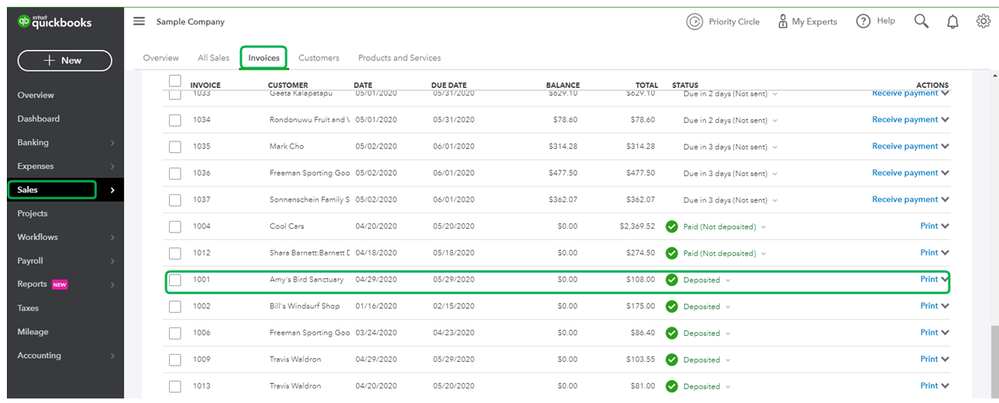Image resolution: width=999 pixels, height=403 pixels.
Task: Click Print for invoice 1009
Action: pyautogui.click(x=929, y=359)
